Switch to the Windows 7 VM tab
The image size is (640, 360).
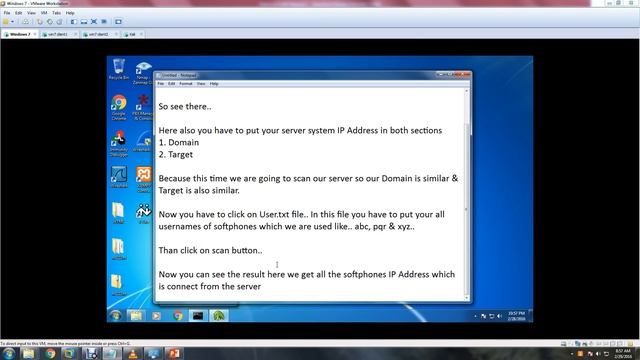coord(20,34)
